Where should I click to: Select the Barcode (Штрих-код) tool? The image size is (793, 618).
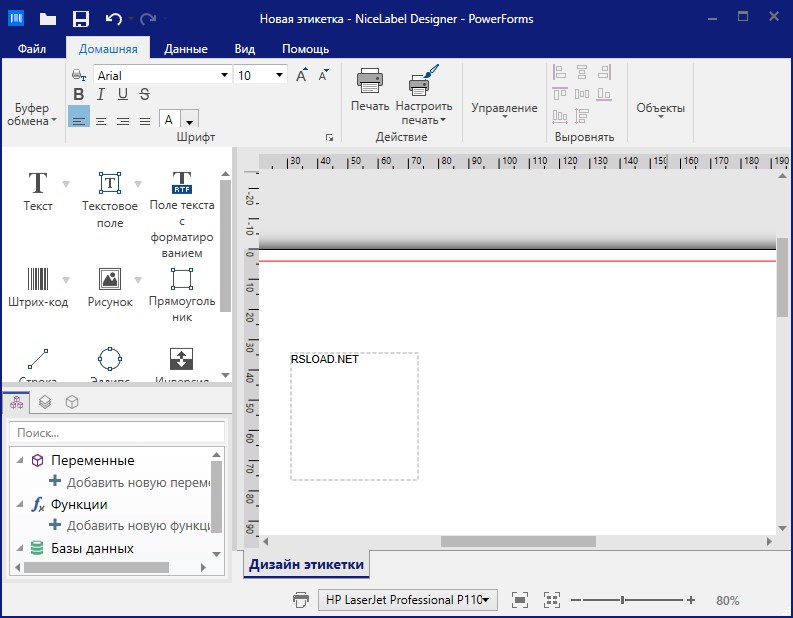[x=38, y=286]
